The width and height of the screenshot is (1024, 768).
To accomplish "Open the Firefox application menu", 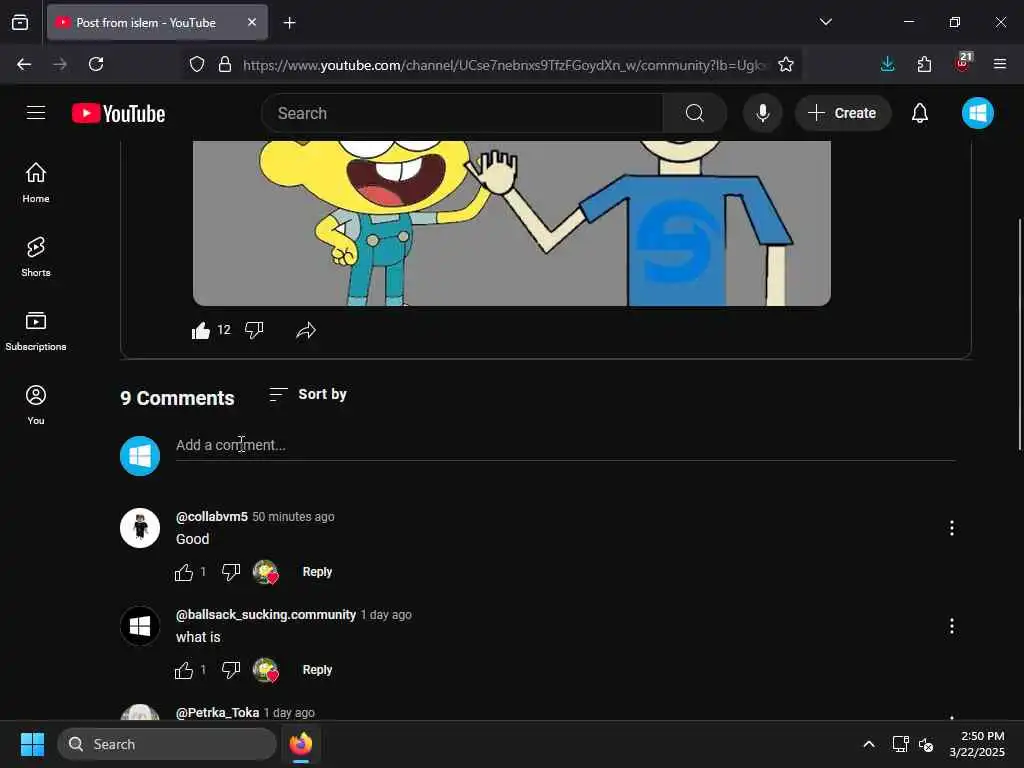I will click(999, 64).
